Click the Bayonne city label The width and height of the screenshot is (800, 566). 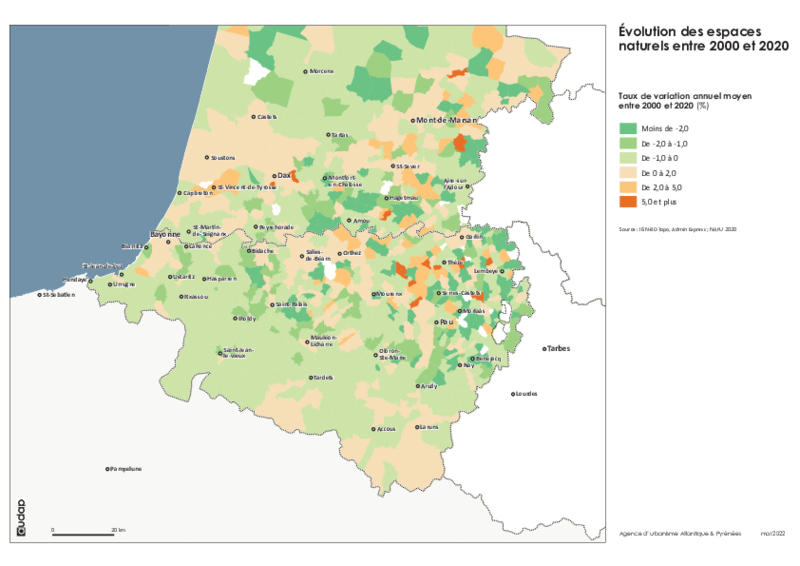[x=165, y=234]
